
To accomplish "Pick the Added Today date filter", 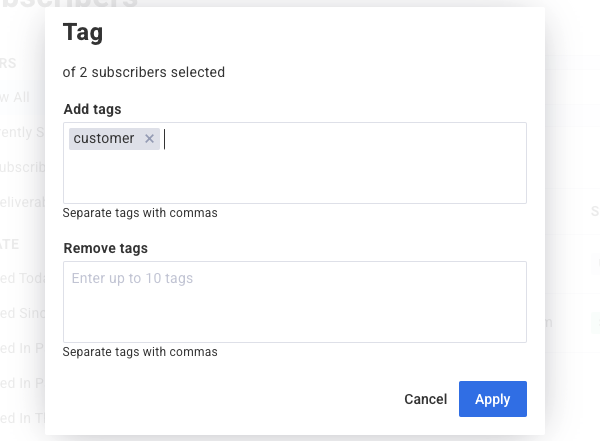I will [22, 279].
